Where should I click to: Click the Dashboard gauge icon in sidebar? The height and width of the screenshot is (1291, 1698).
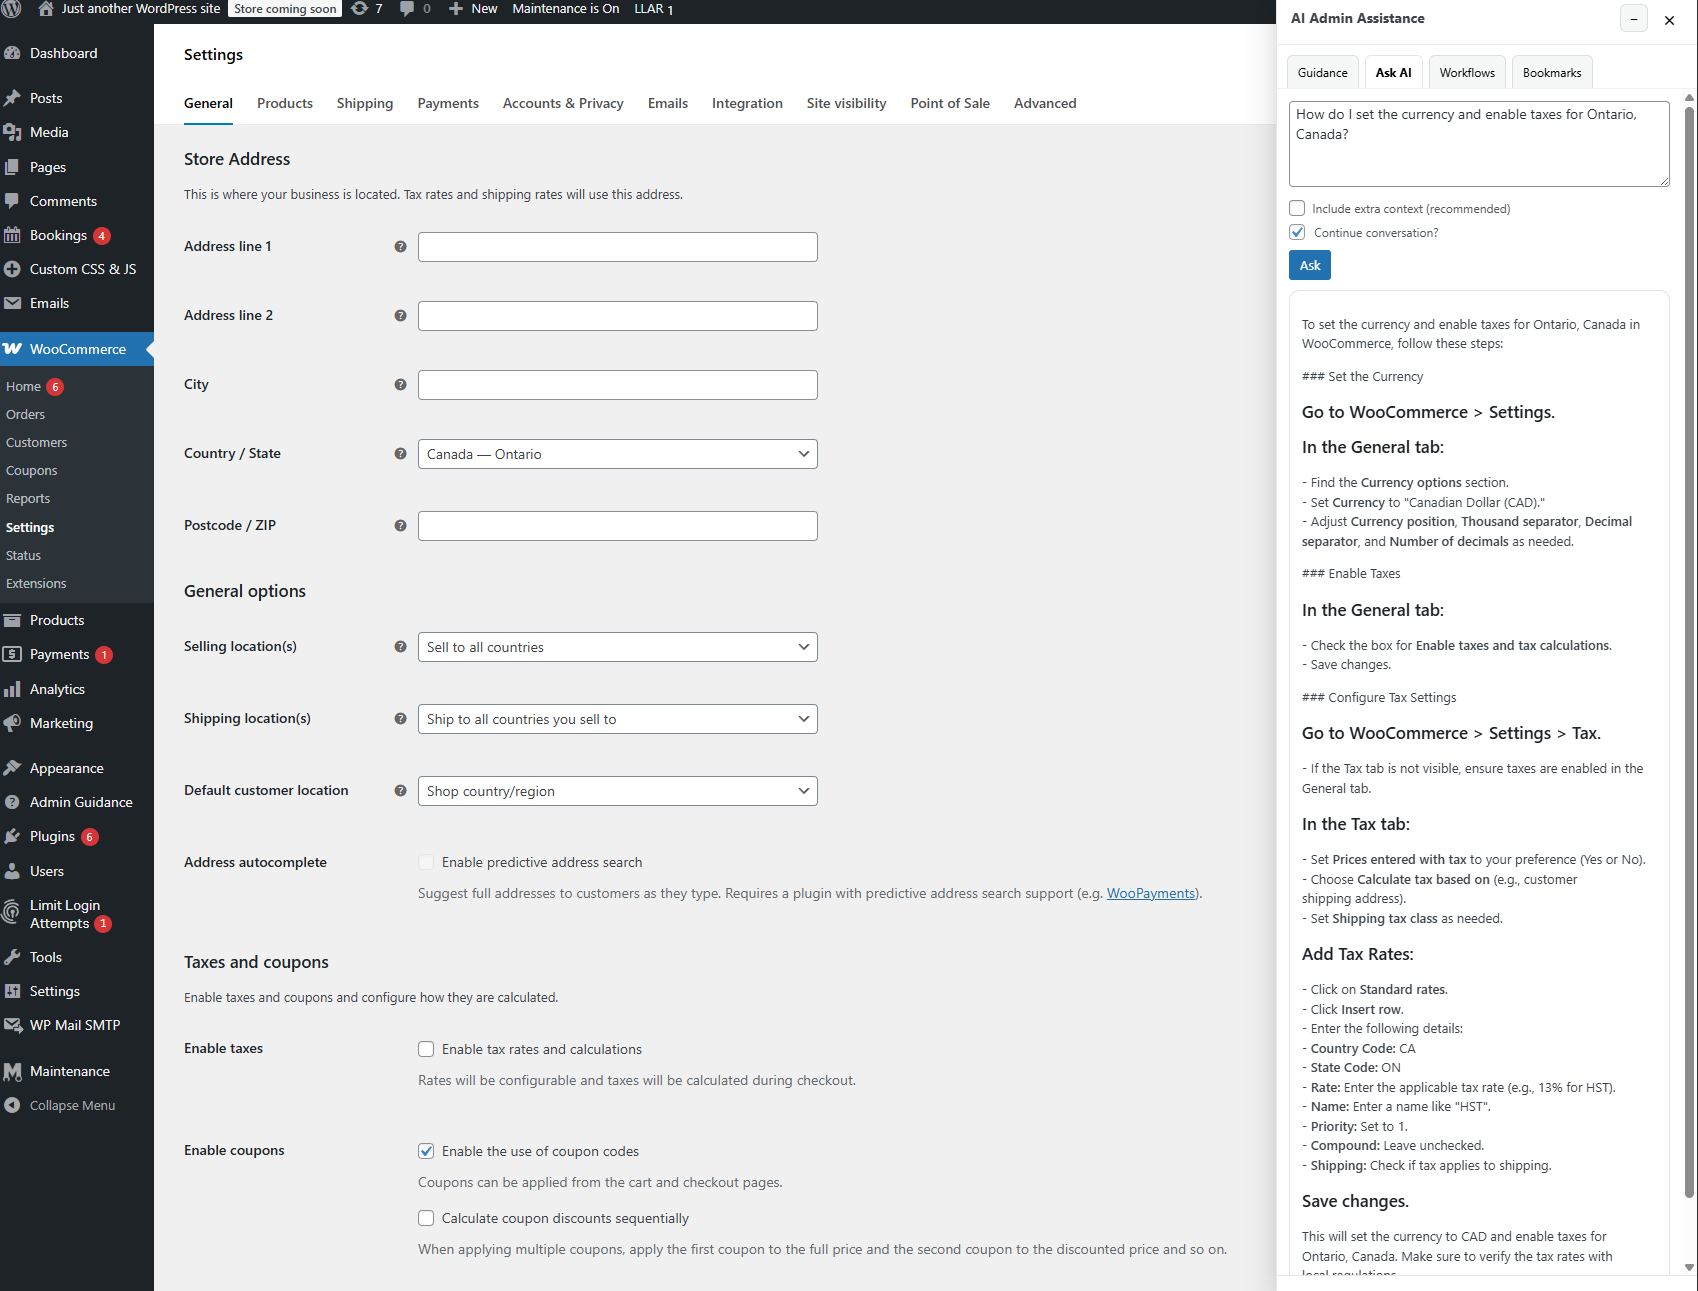[12, 53]
